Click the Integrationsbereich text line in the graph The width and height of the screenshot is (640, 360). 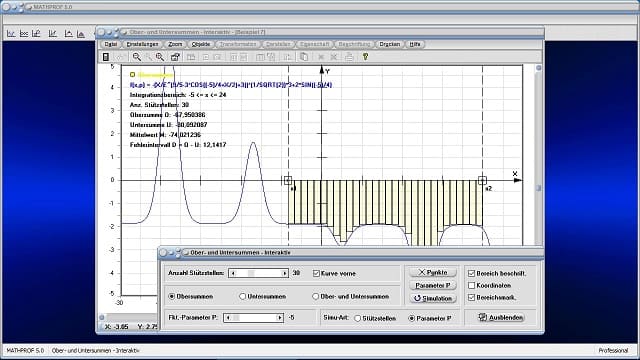point(178,95)
